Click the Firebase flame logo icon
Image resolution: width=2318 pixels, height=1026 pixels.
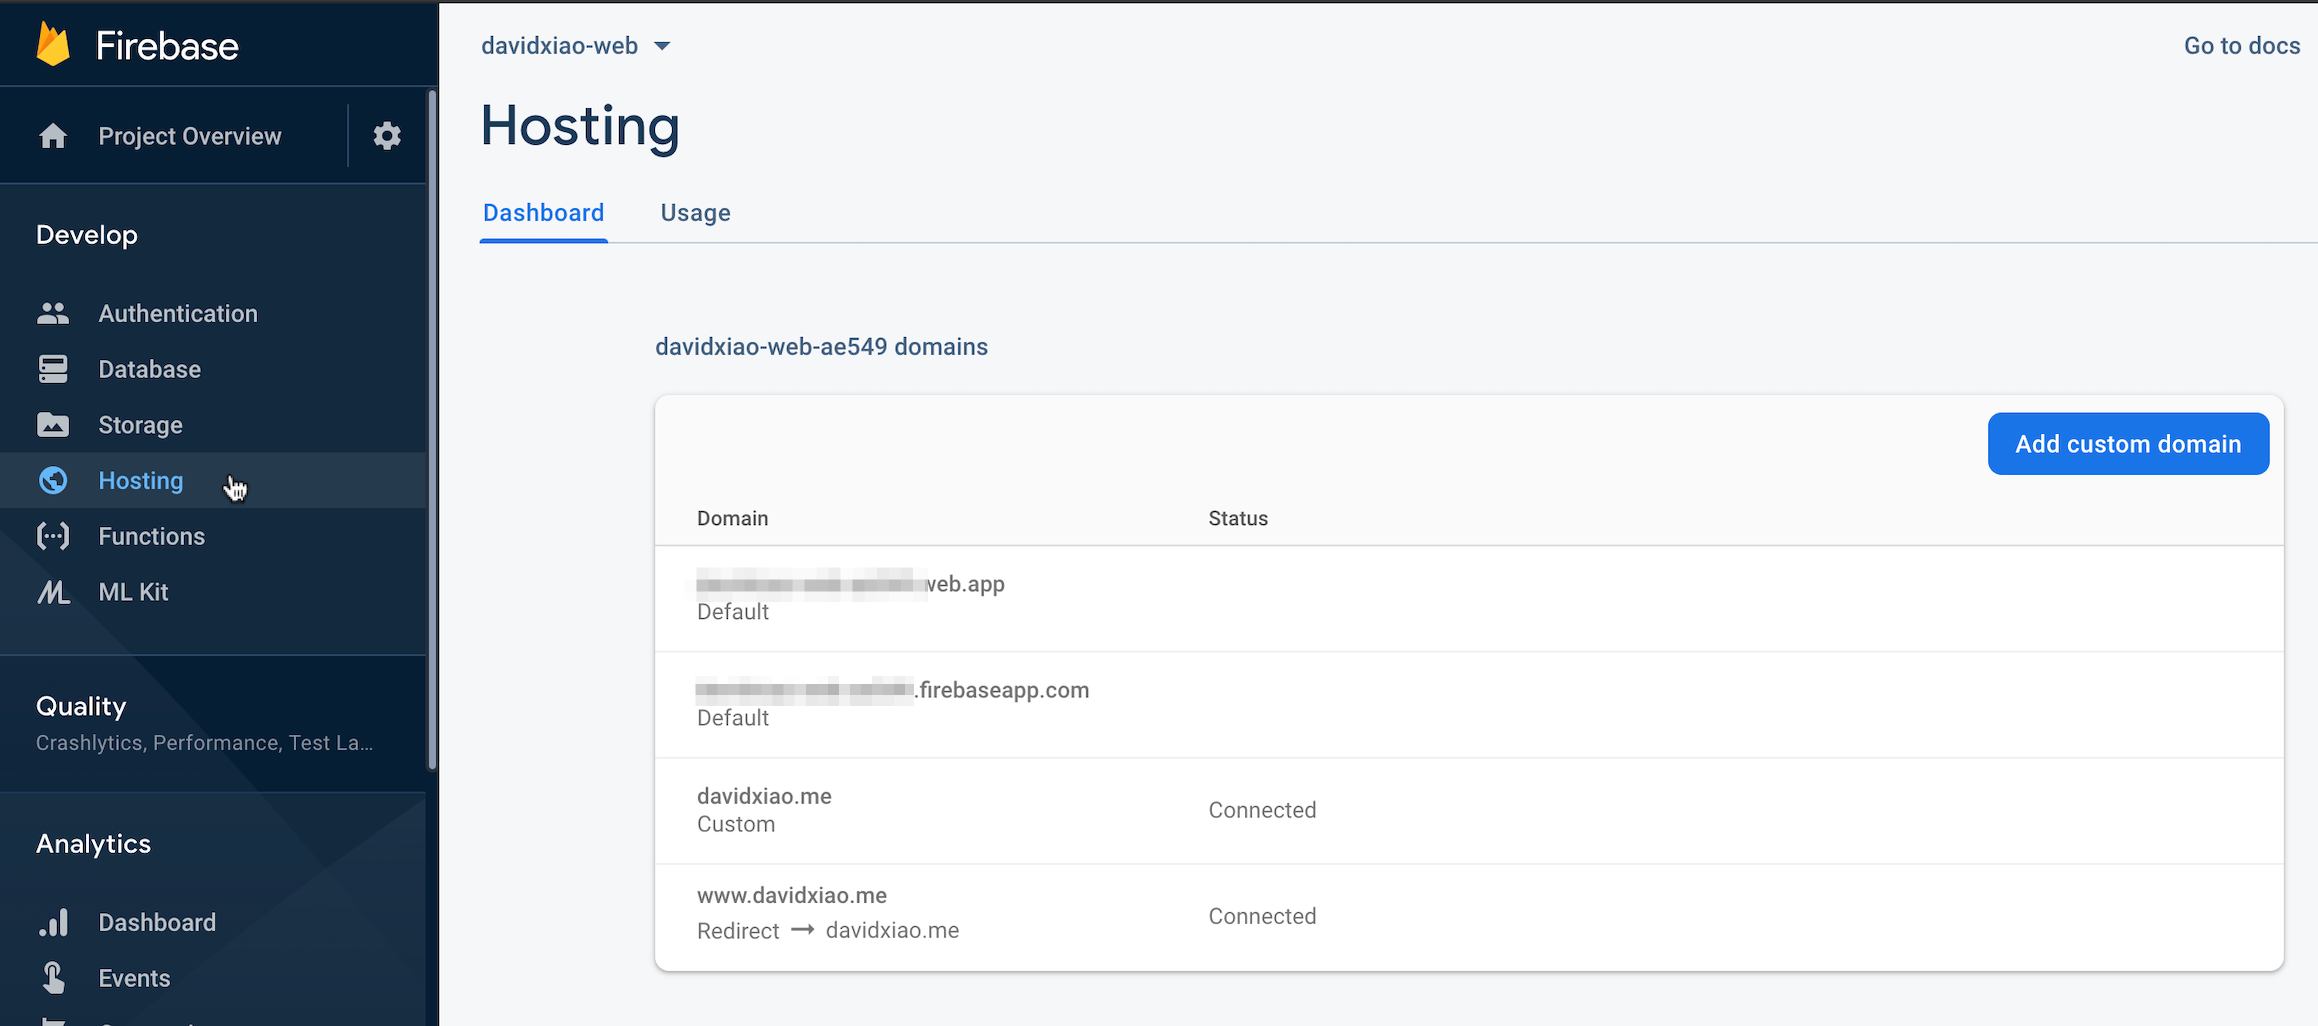tap(53, 45)
